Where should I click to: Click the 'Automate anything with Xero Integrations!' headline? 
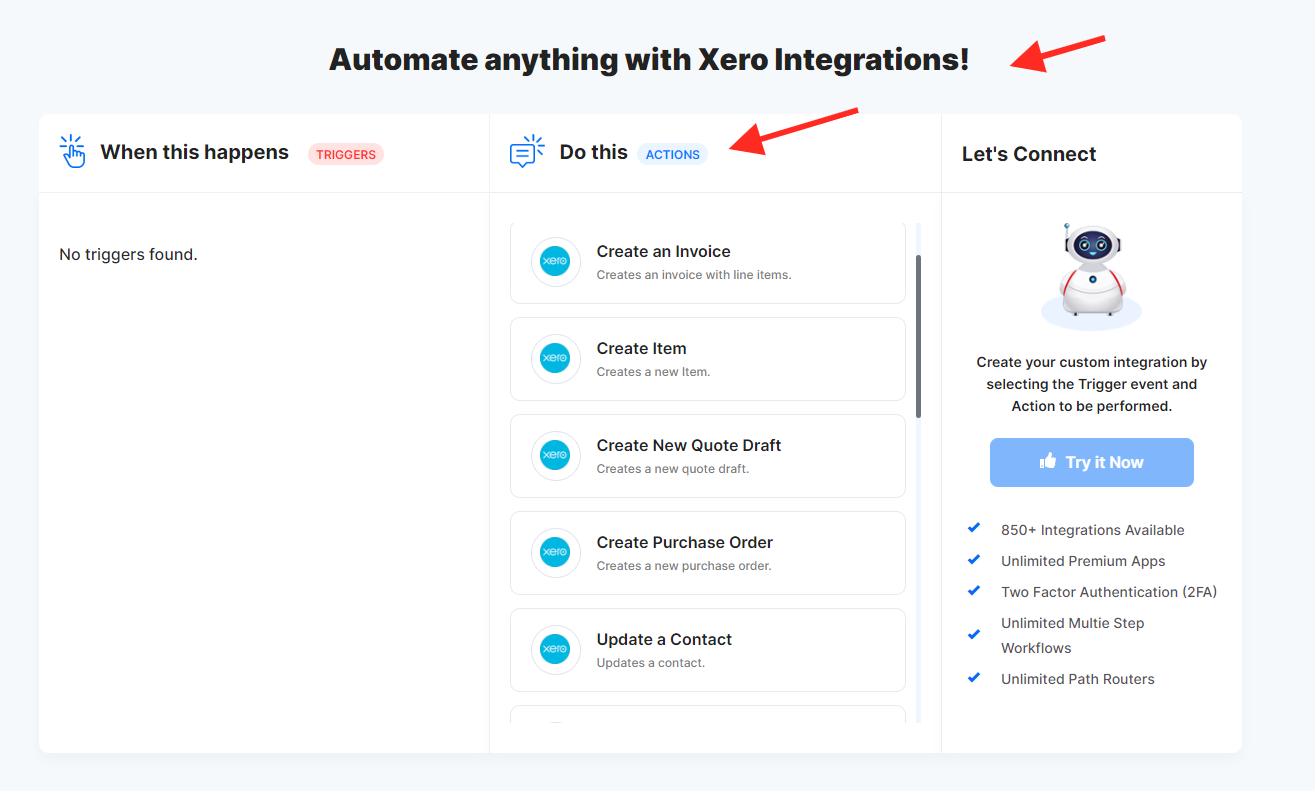[x=649, y=60]
